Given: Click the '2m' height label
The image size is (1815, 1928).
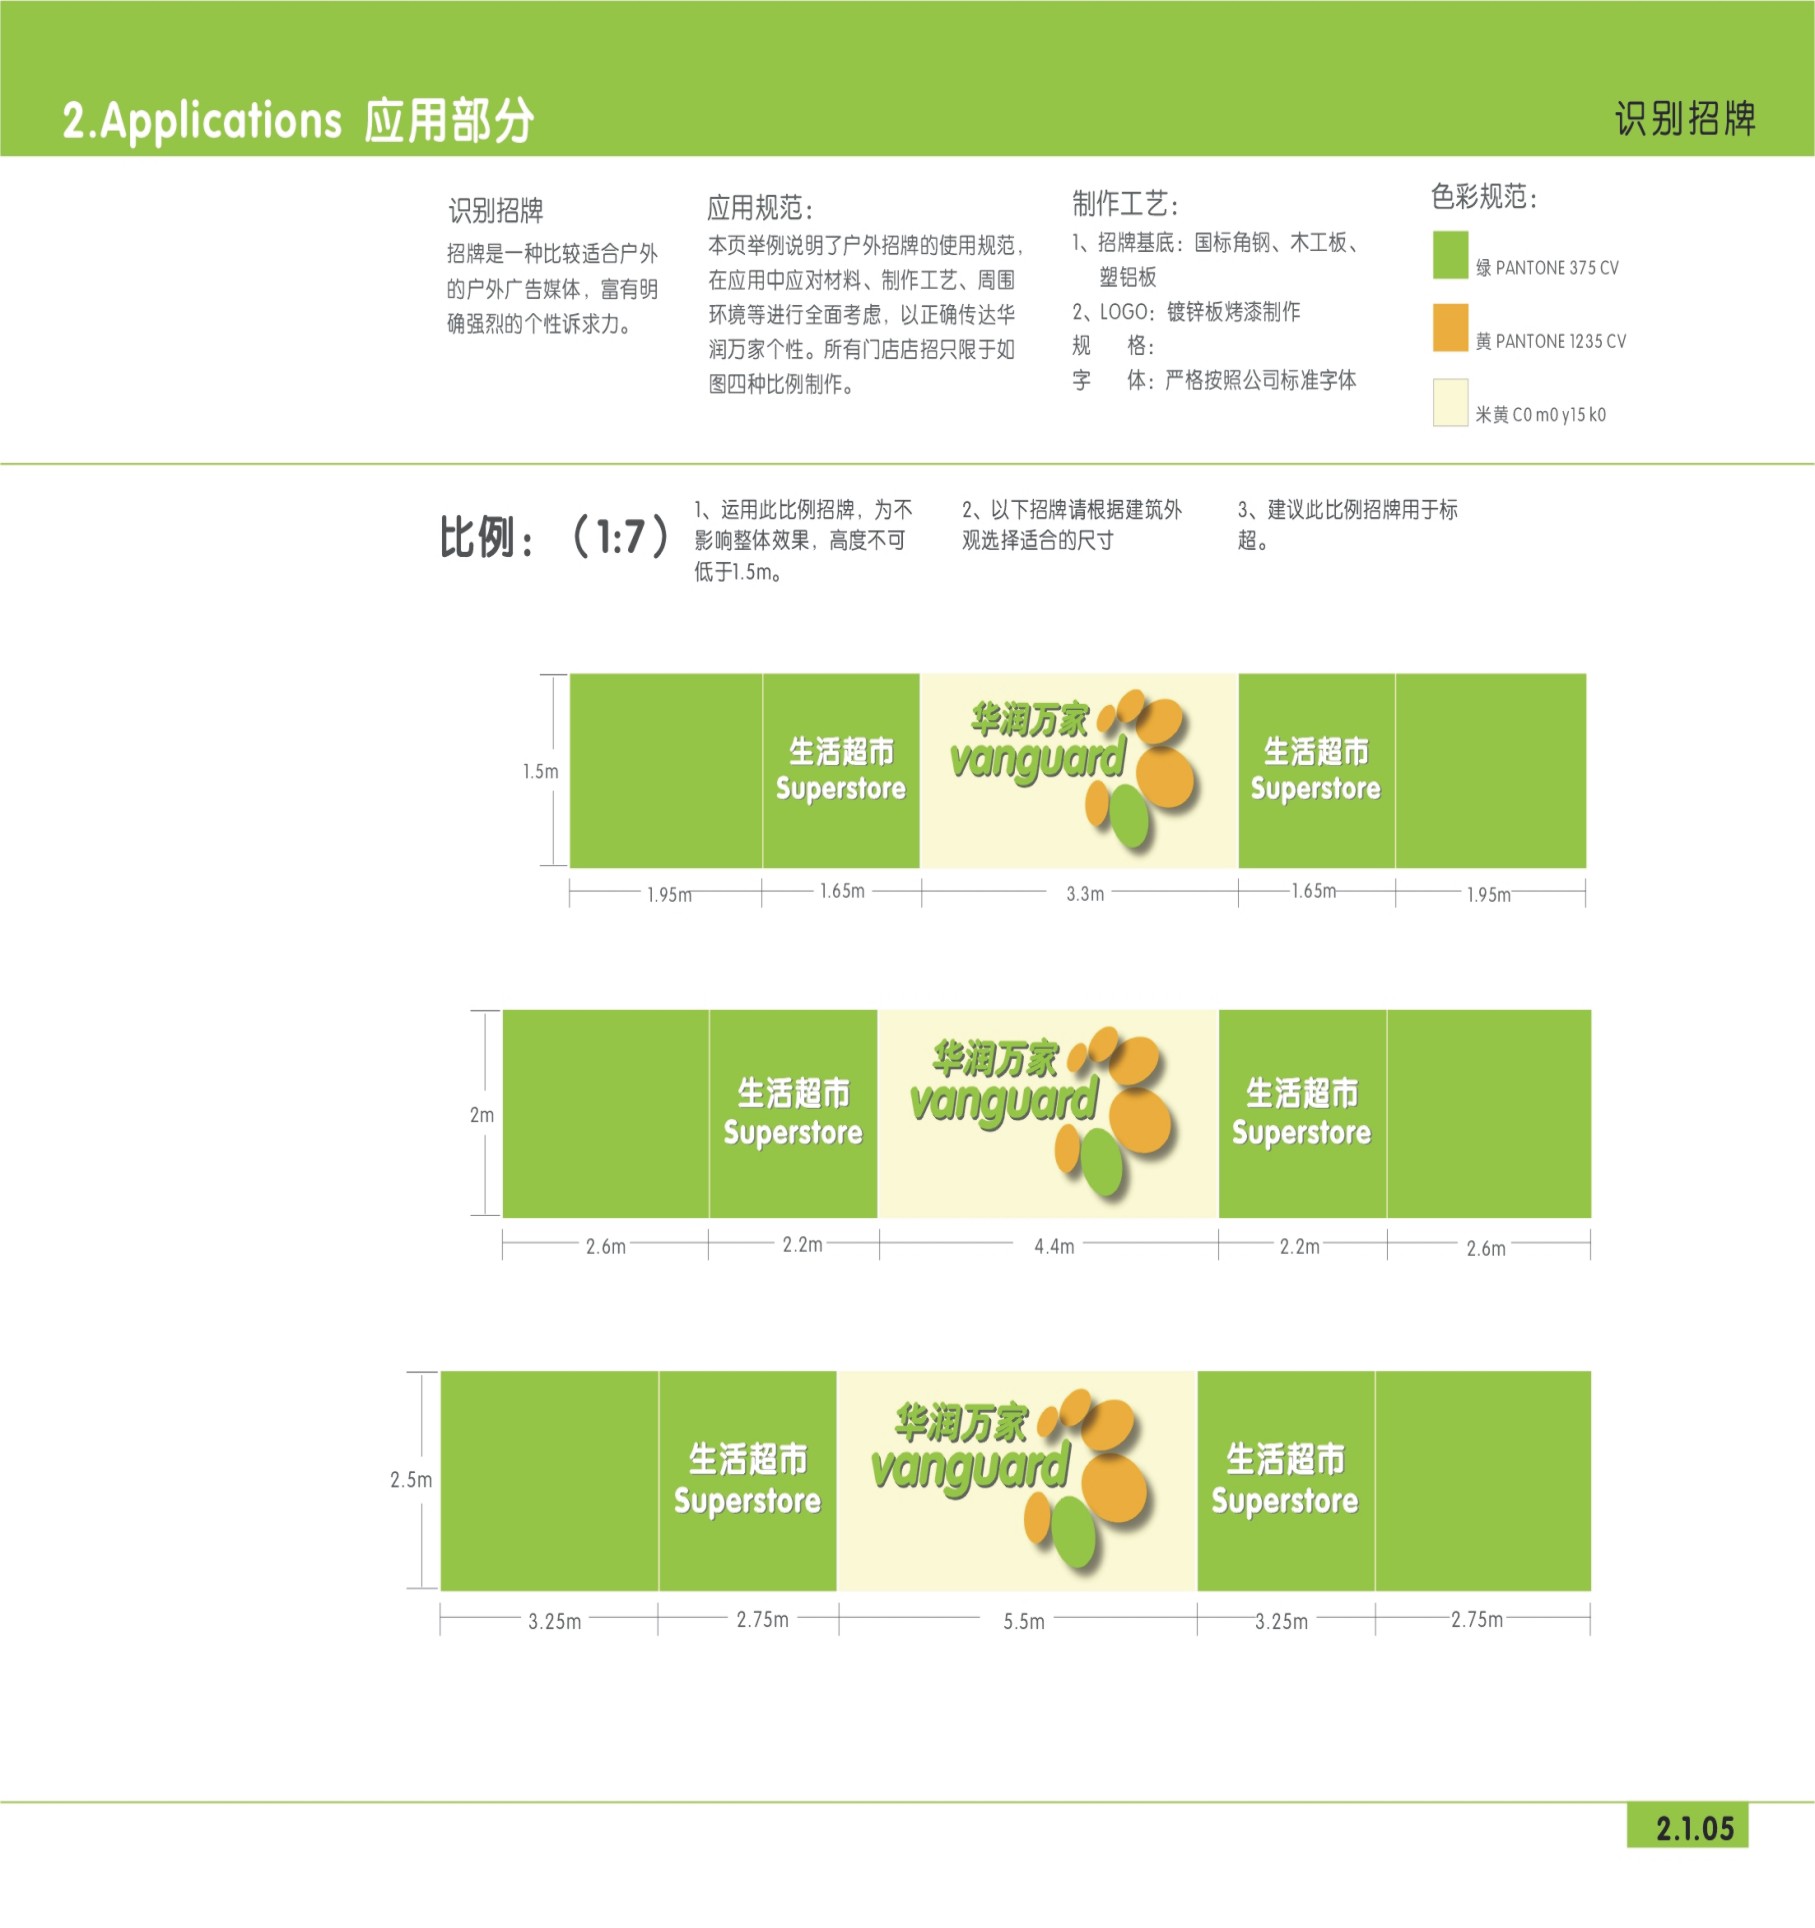Looking at the screenshot, I should click(482, 1114).
